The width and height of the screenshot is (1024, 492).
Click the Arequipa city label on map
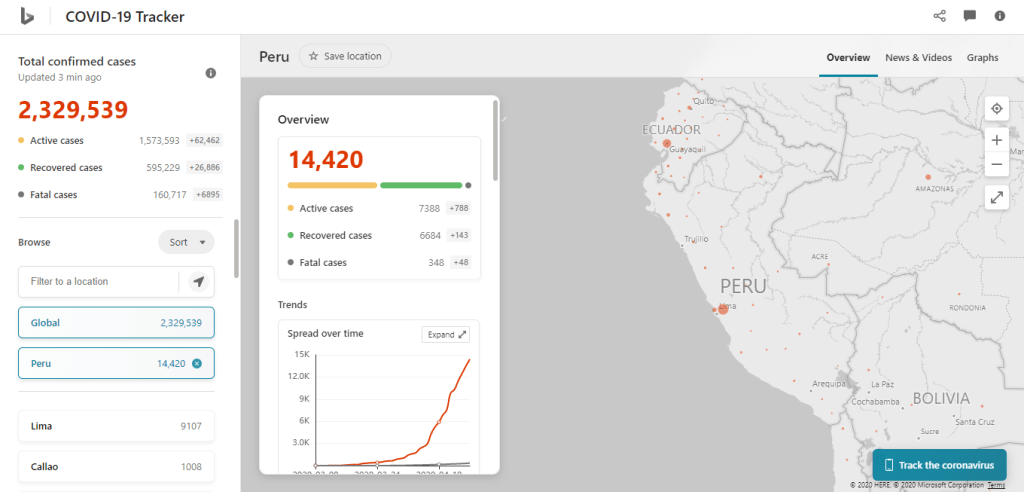[829, 384]
